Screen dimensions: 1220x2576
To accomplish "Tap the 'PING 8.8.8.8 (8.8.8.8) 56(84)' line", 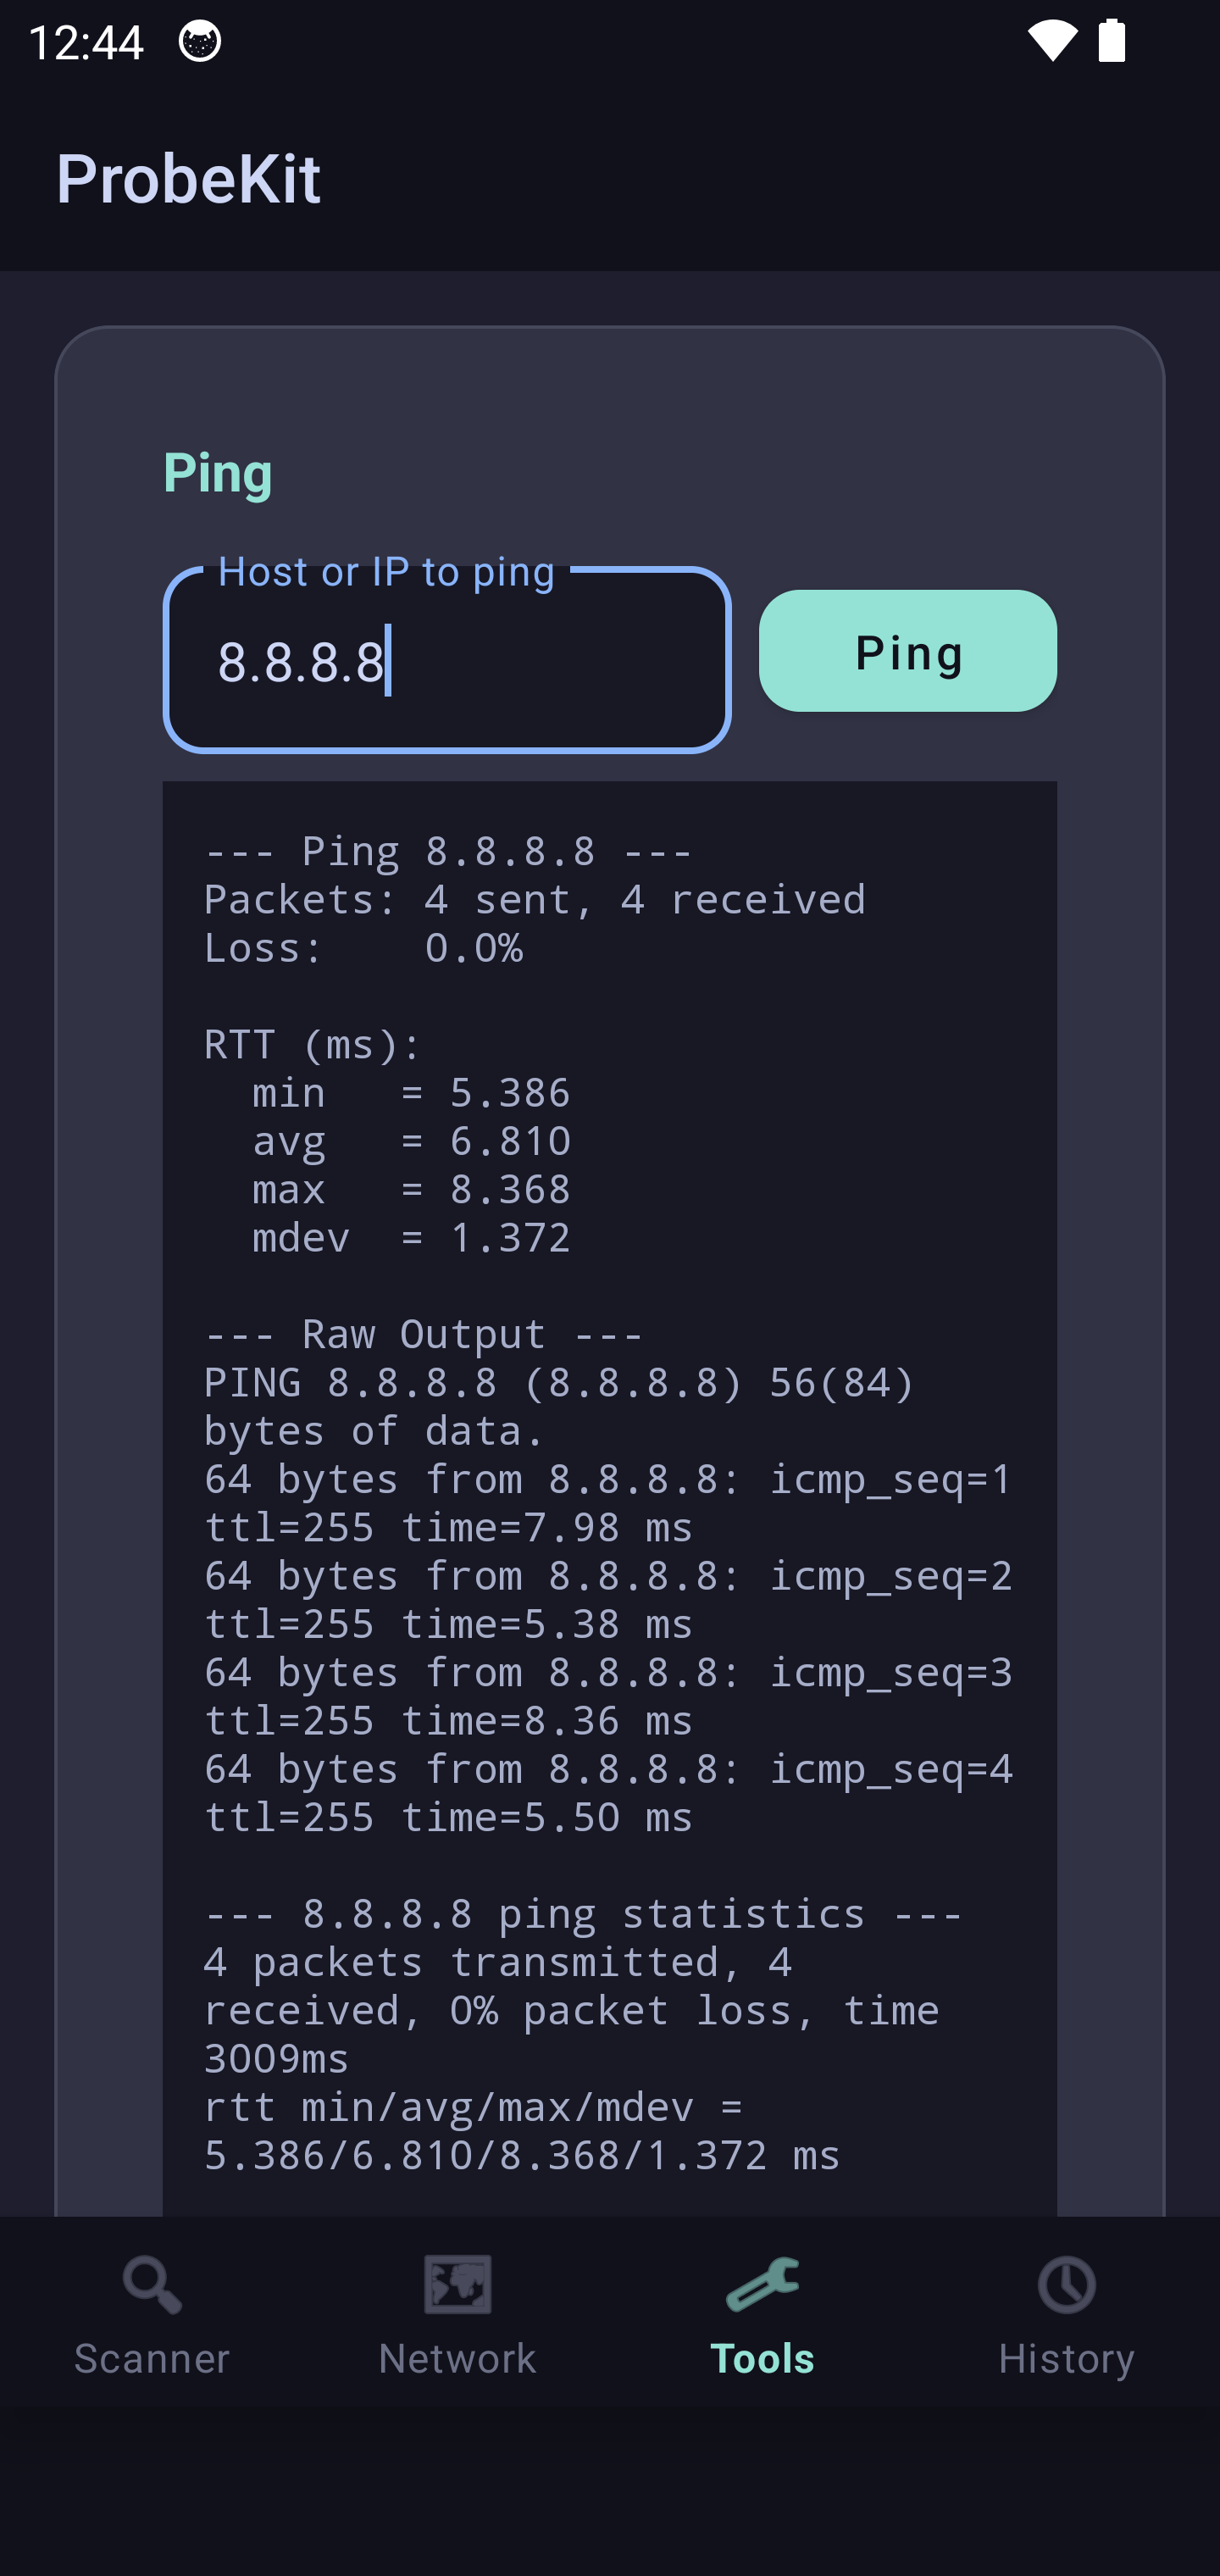I will 559,1383.
